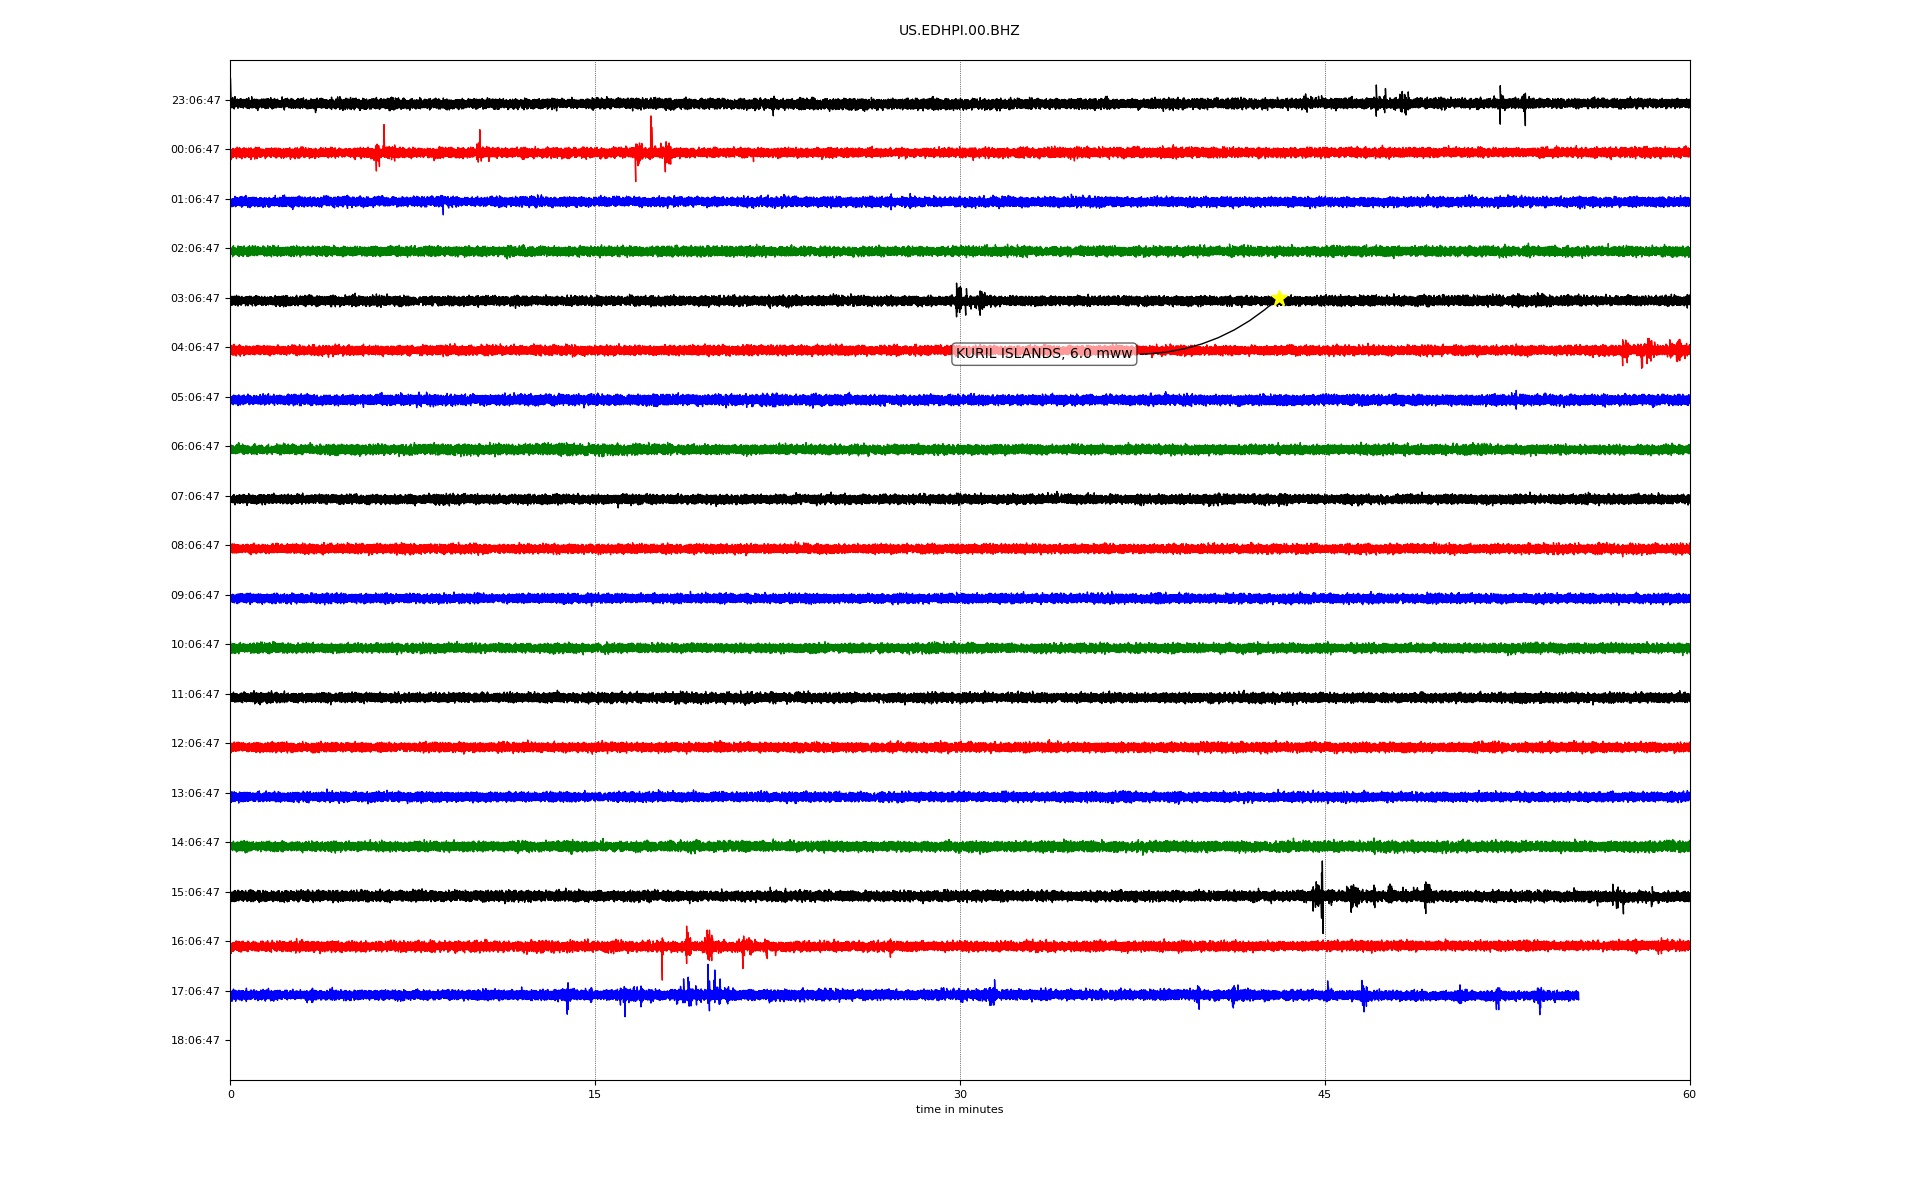The height and width of the screenshot is (1200, 1920).
Task: Click the red spike cluster on the 00:06:47 trace
Action: (652, 150)
